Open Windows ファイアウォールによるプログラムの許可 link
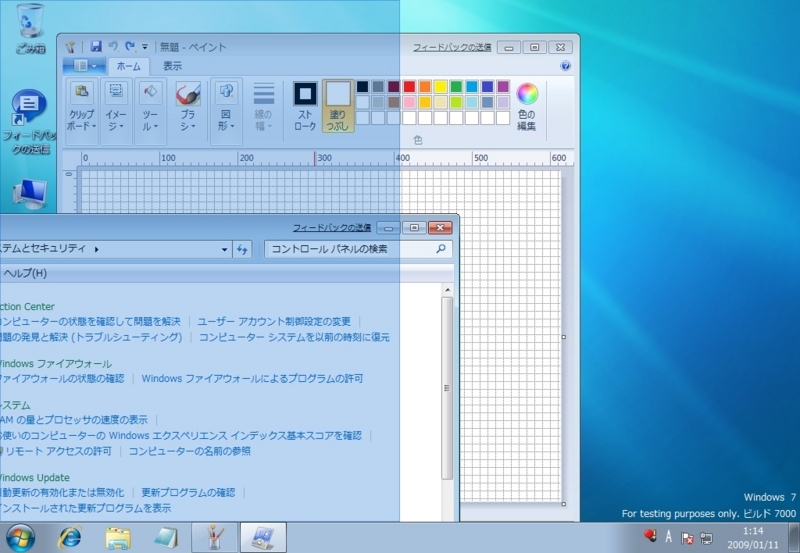The image size is (800, 553). click(252, 379)
